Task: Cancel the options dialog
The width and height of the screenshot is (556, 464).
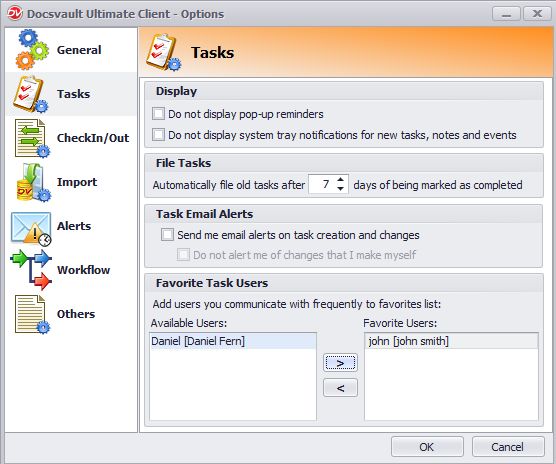Action: click(x=508, y=447)
